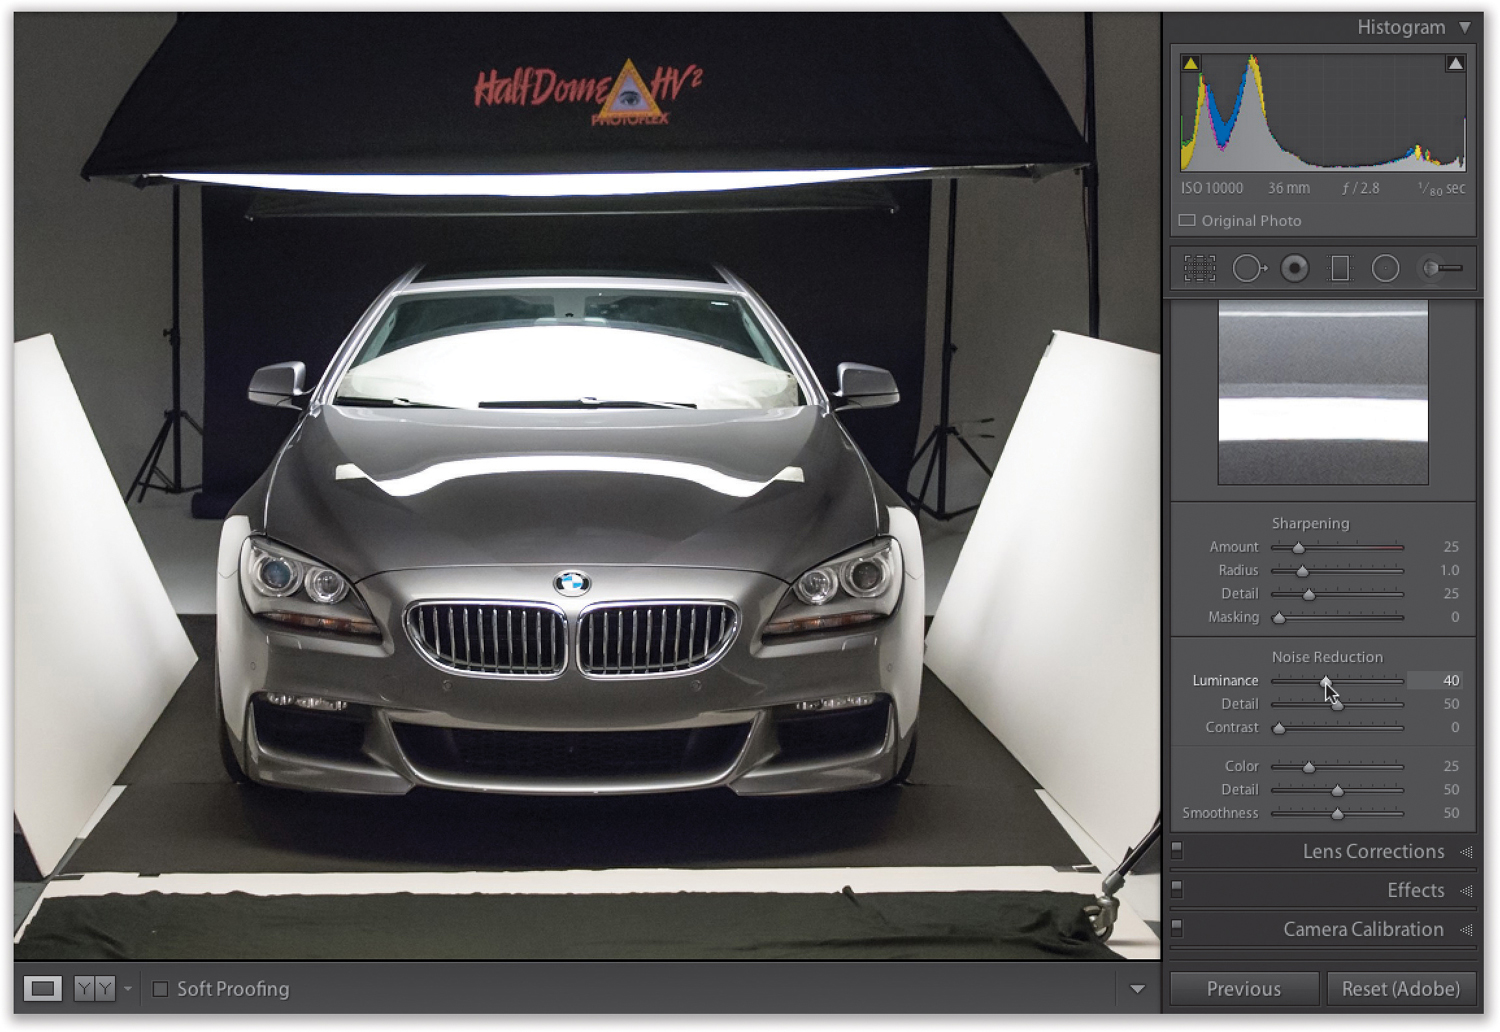Click the Luminance slider label
The image size is (1500, 1032).
click(x=1225, y=680)
